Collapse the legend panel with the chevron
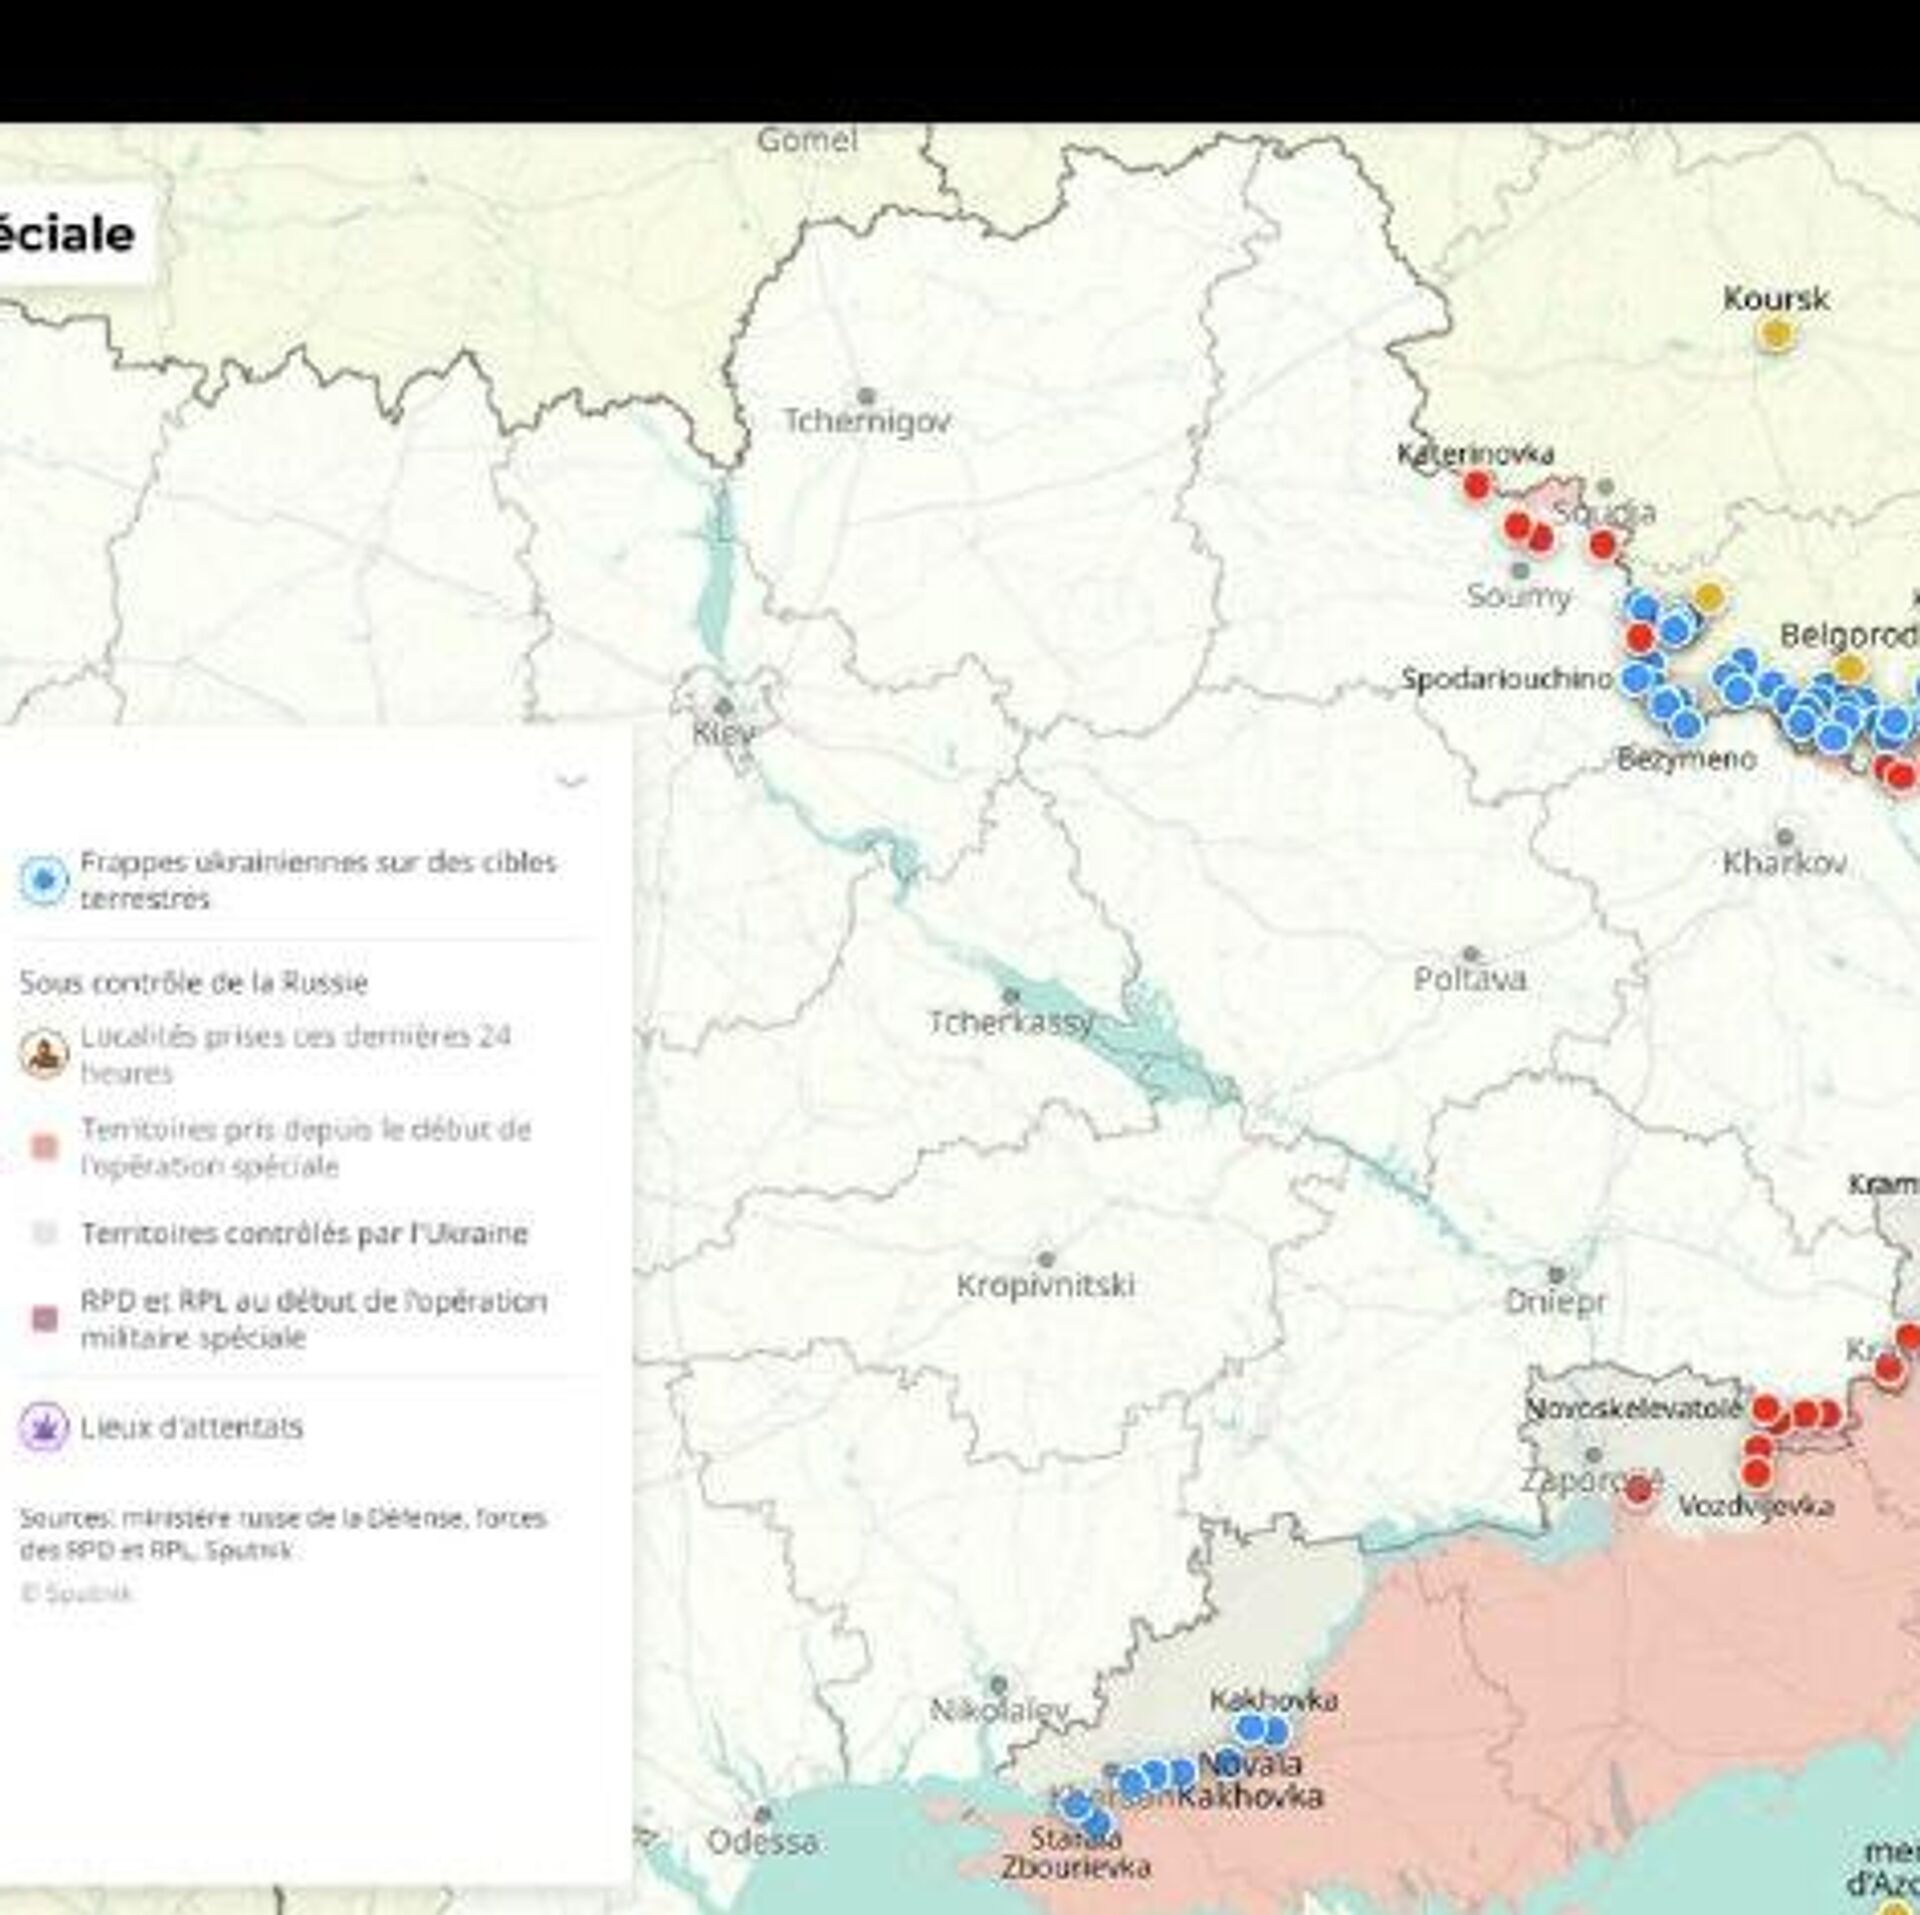This screenshot has width=1920, height=1915. point(571,780)
